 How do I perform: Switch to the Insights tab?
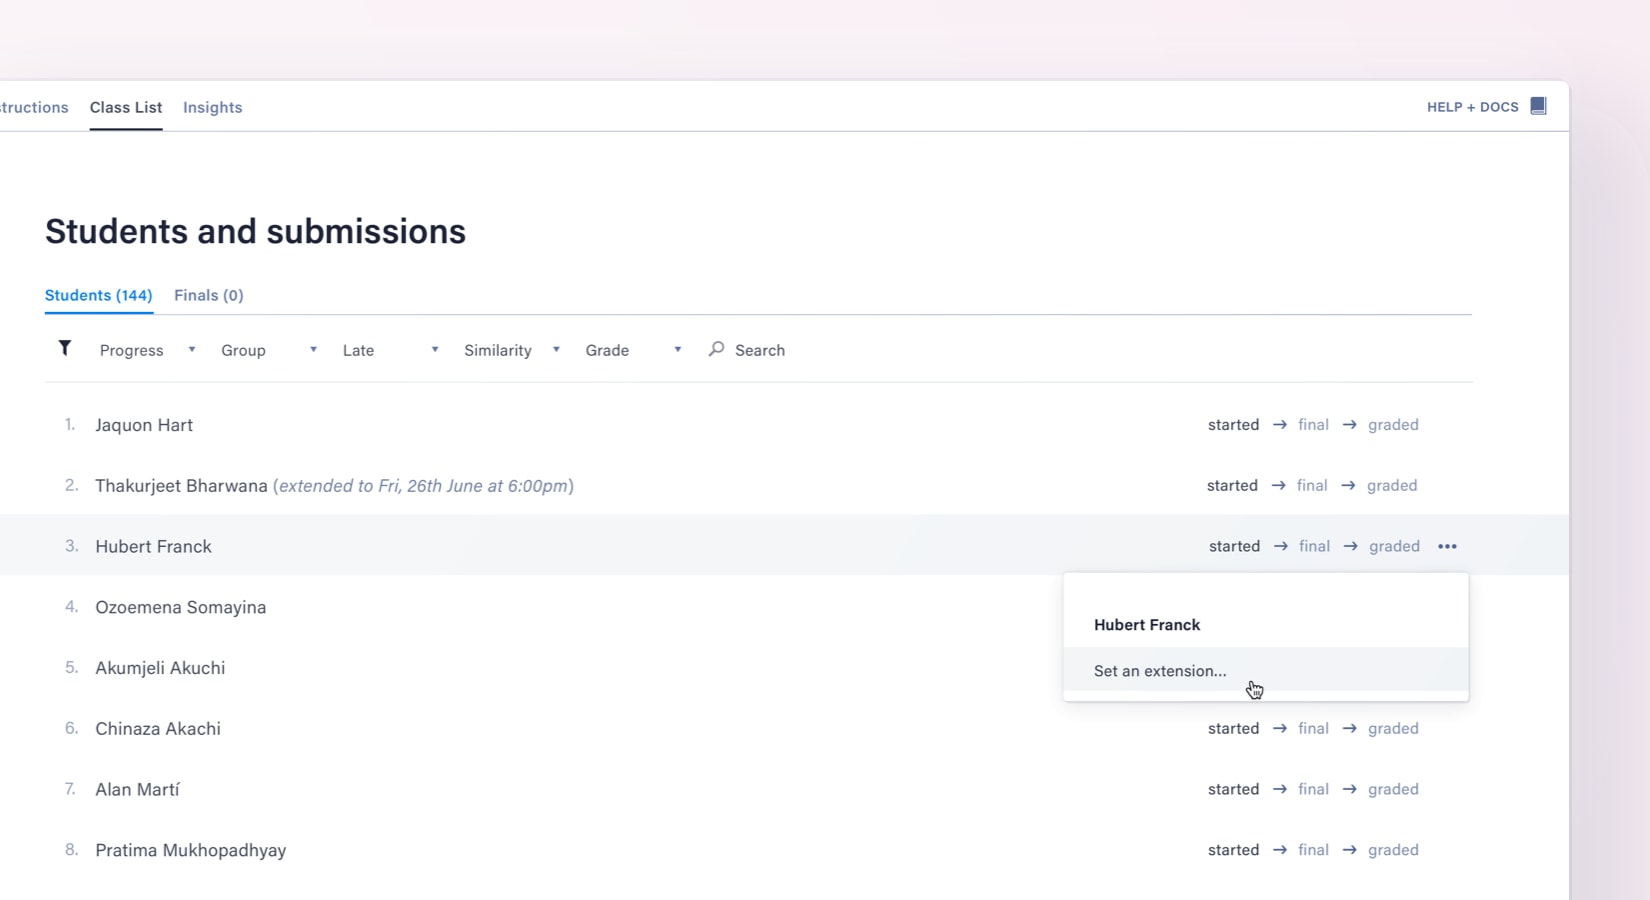pyautogui.click(x=212, y=107)
